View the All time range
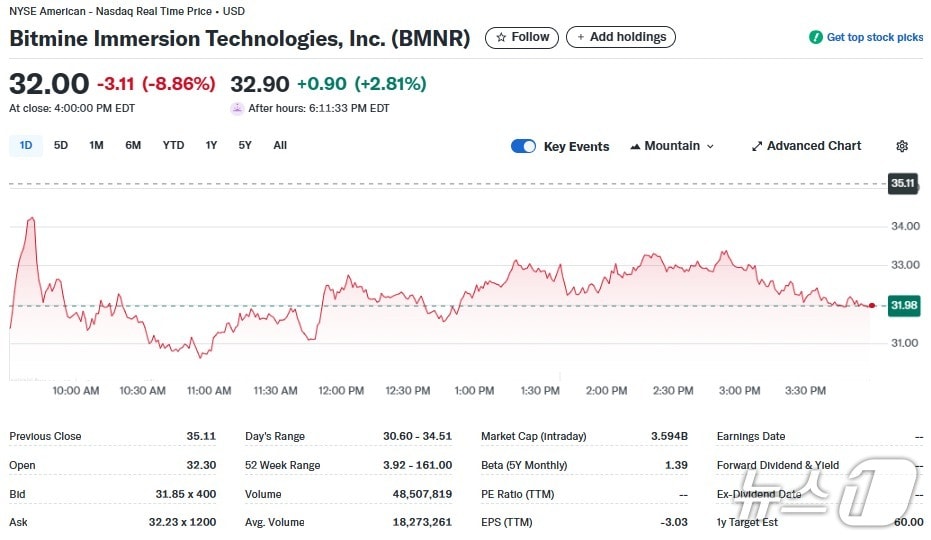The height and width of the screenshot is (540, 931). coord(280,145)
